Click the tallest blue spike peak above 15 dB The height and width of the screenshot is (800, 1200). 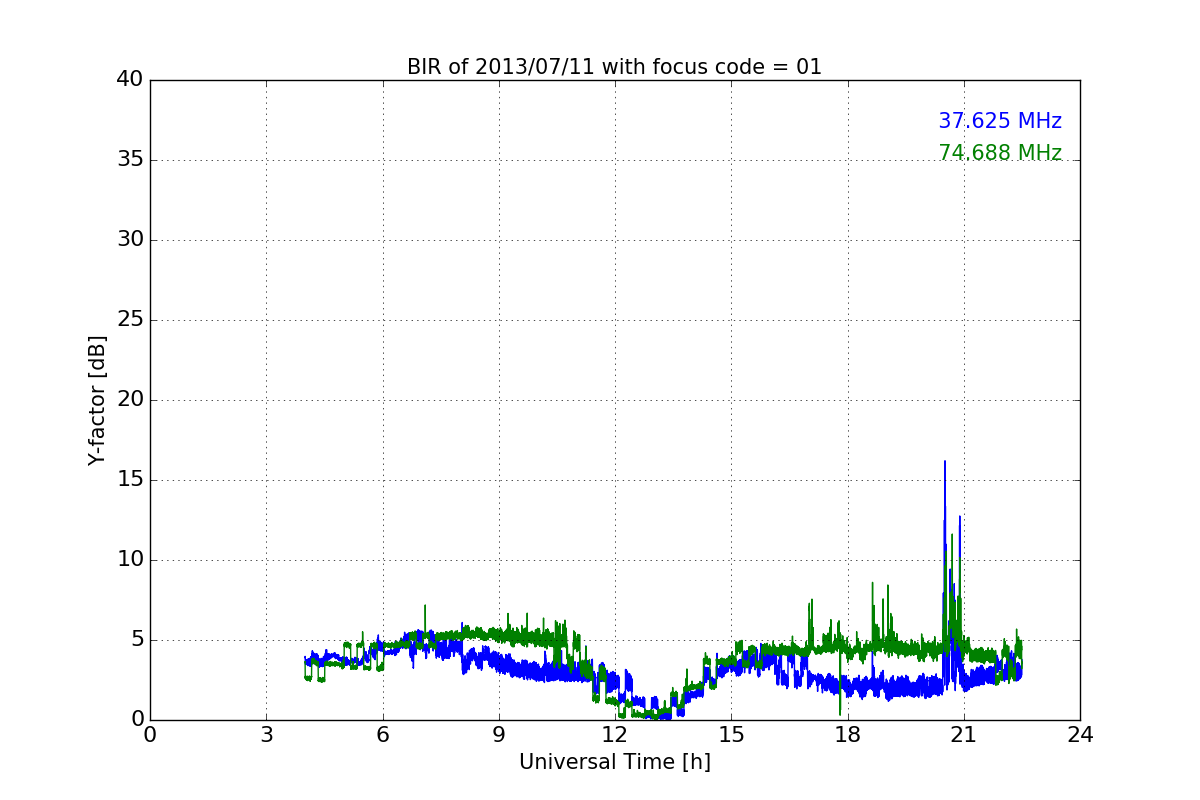tap(944, 462)
